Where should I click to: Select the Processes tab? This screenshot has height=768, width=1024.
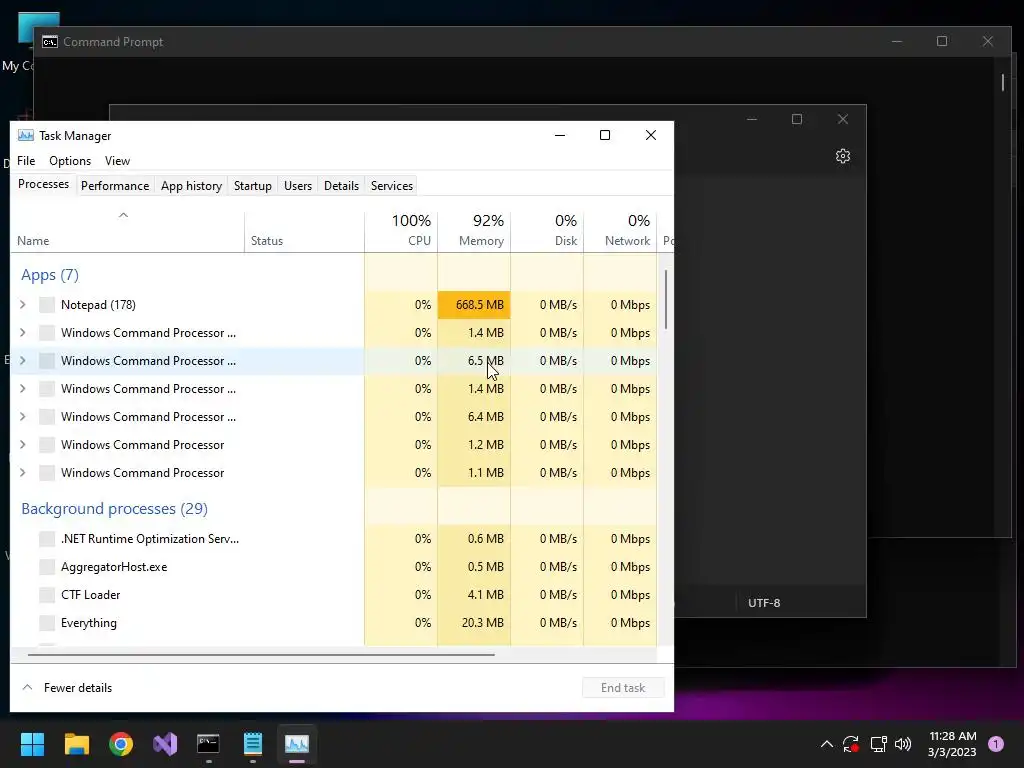click(43, 184)
